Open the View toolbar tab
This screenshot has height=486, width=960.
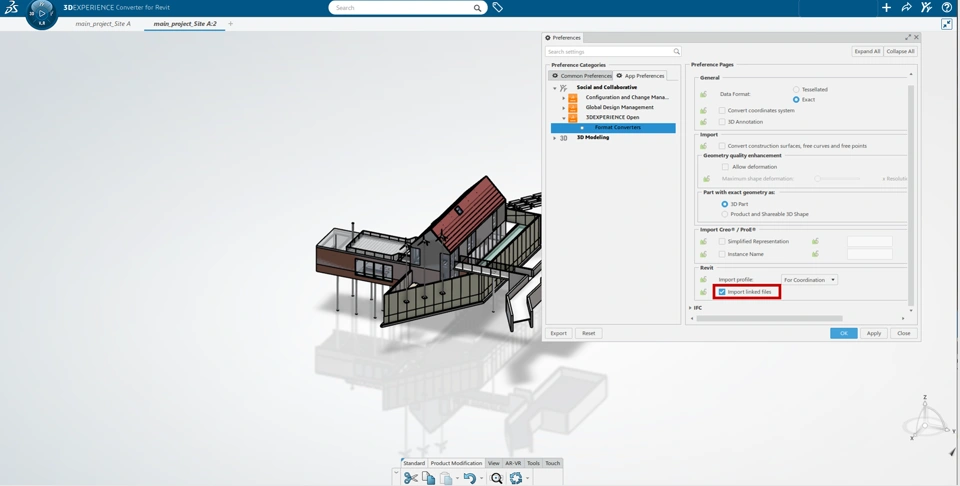[x=493, y=463]
